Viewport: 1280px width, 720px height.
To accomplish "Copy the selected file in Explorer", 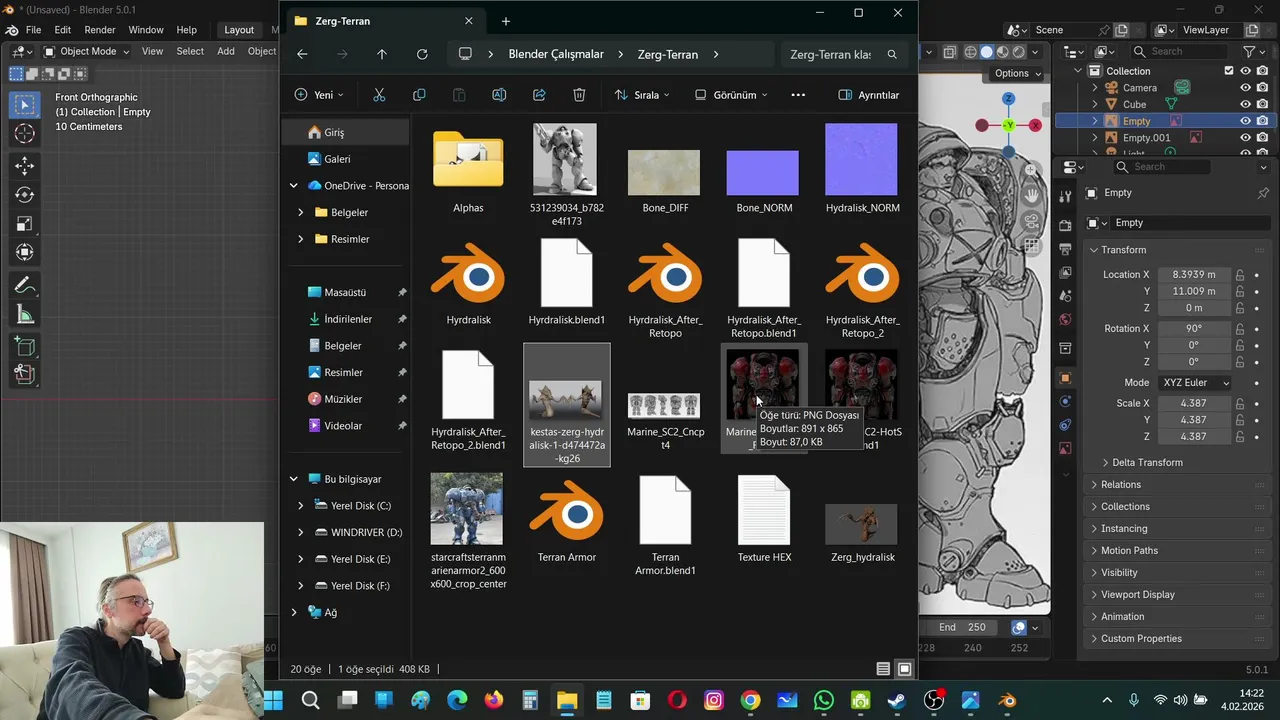I will pyautogui.click(x=419, y=95).
